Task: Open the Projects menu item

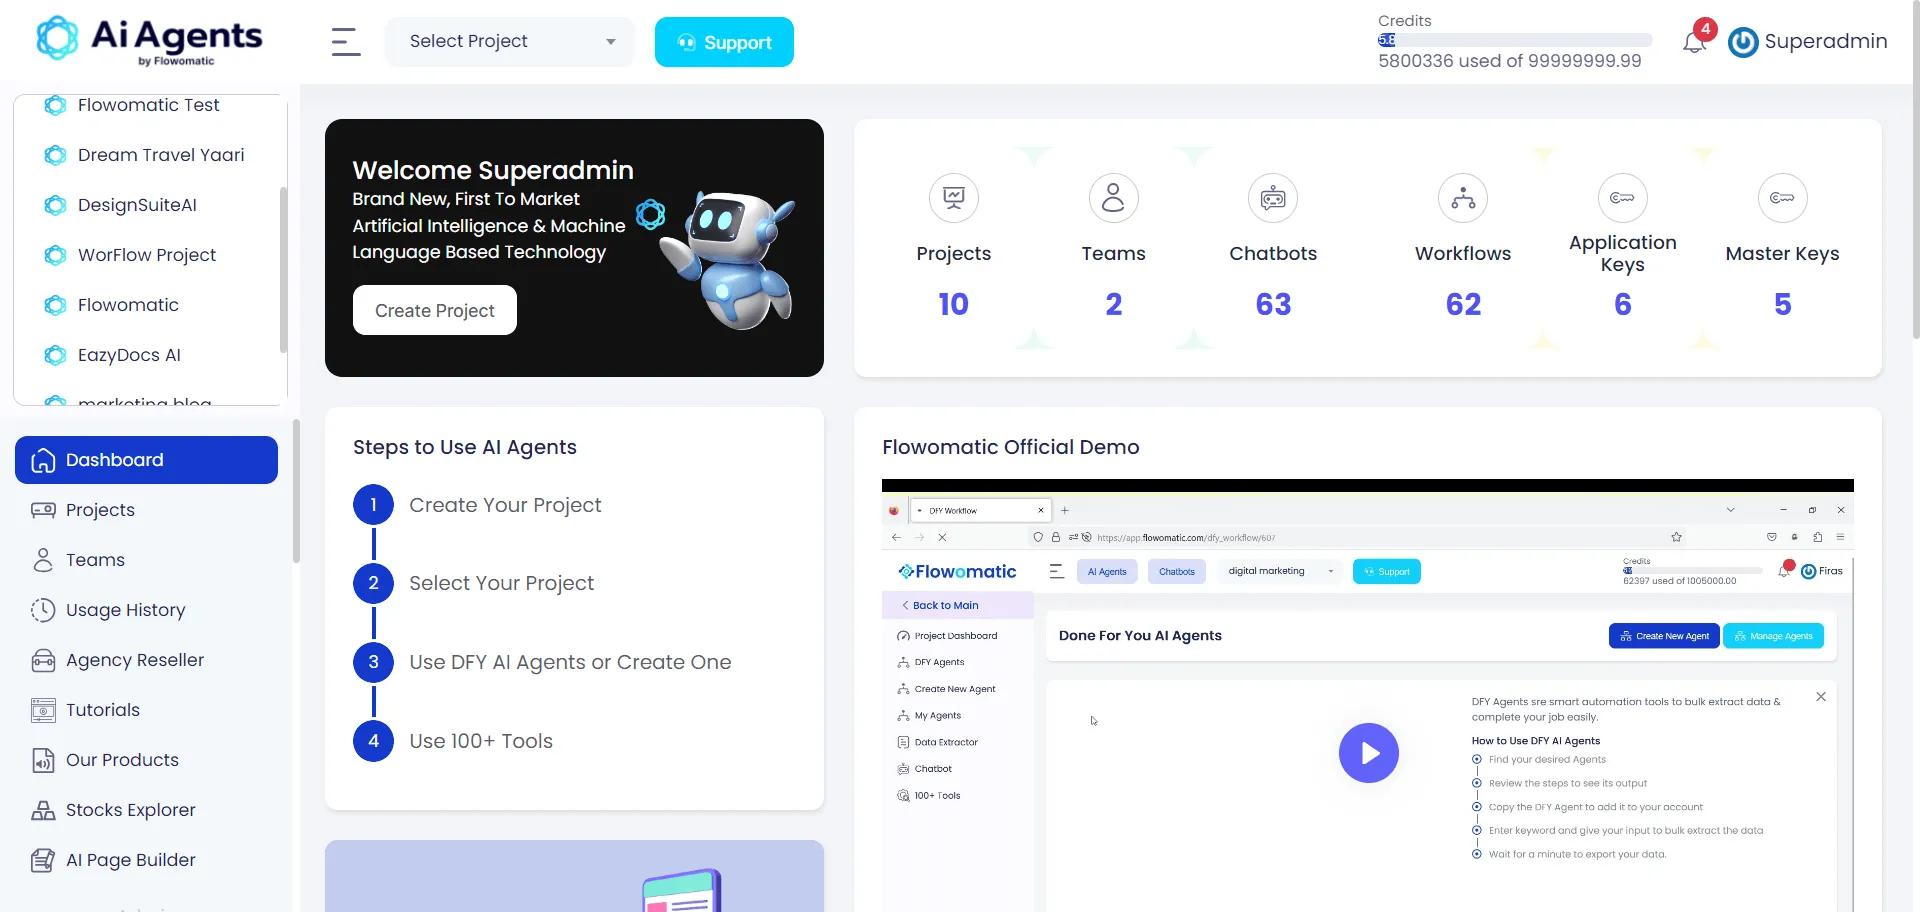Action: [146, 510]
